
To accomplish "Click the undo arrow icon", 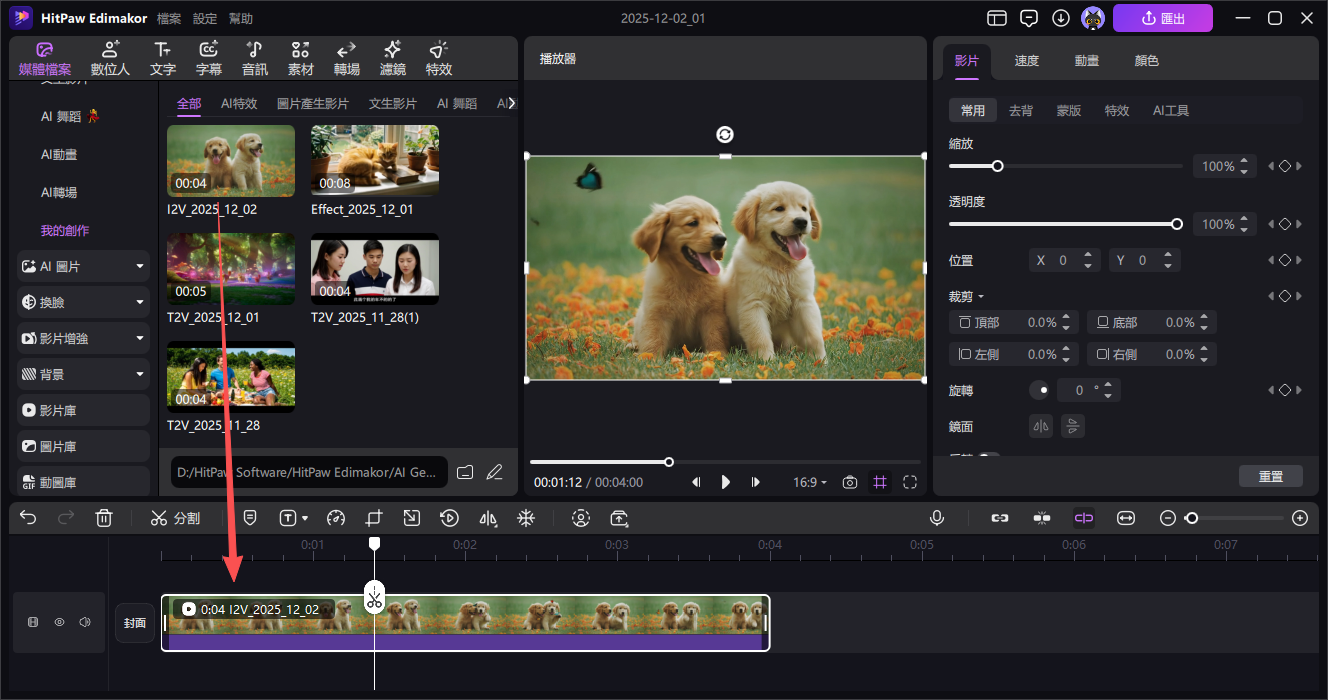I will coord(28,518).
